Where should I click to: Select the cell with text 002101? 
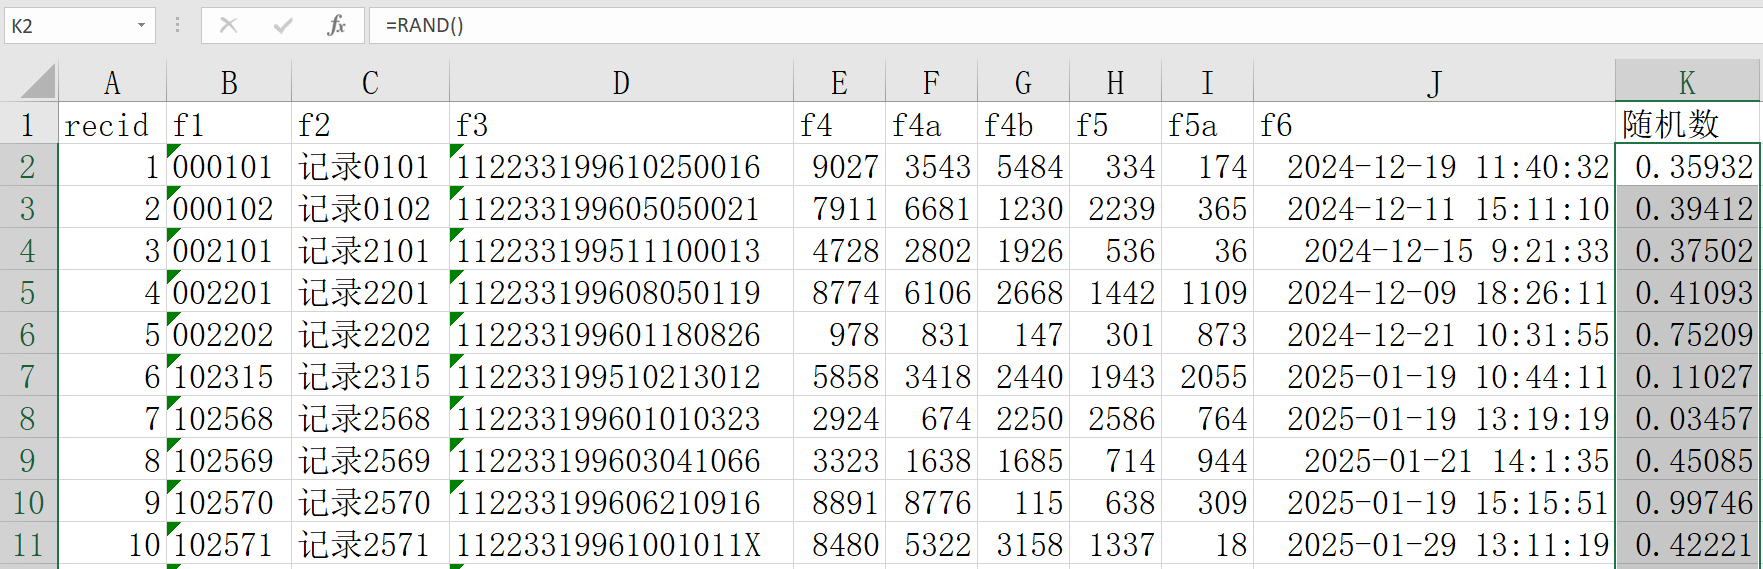[x=229, y=250]
